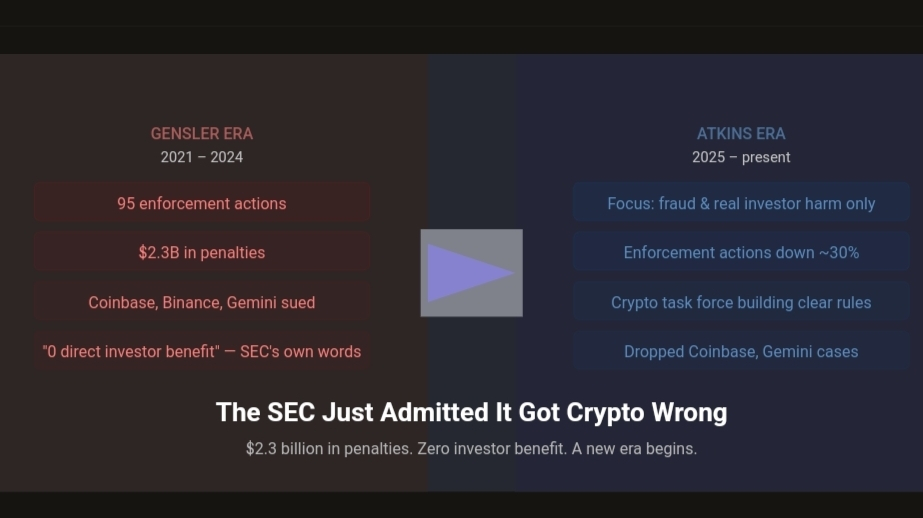Select the Coinbase, Binance, Gemini sued box
923x518 pixels.
point(202,301)
